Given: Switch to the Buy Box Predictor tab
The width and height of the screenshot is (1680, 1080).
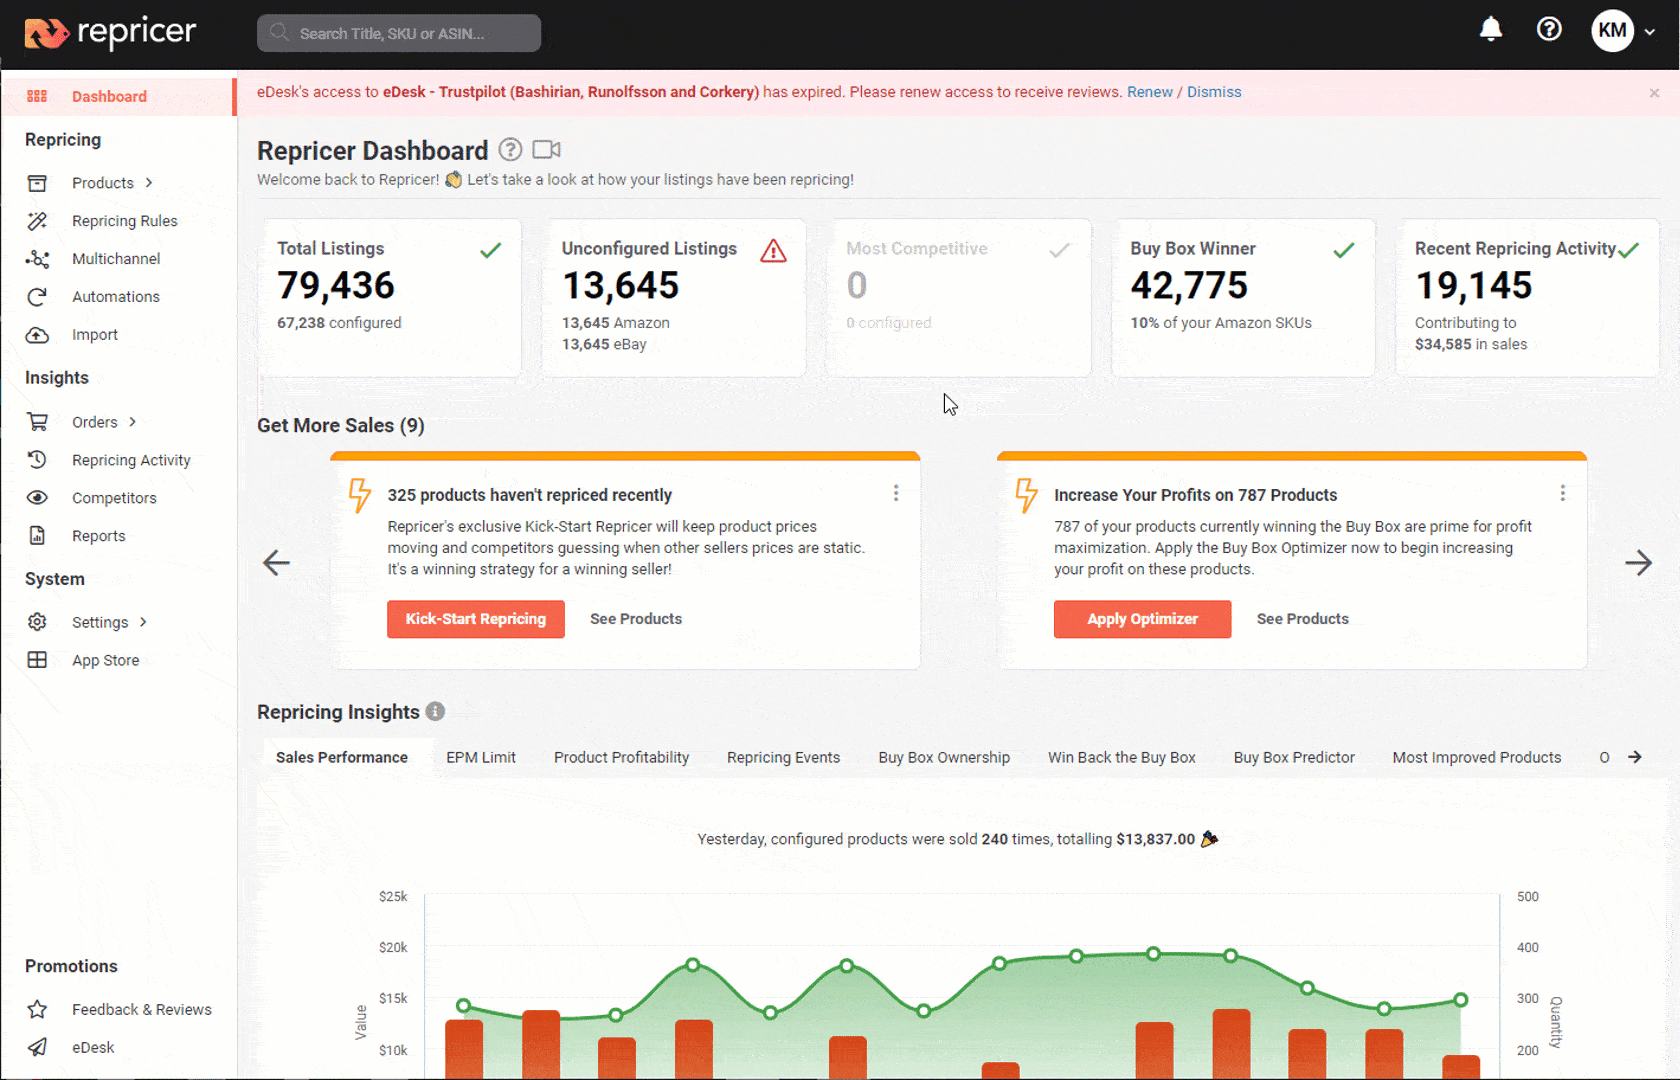Looking at the screenshot, I should tap(1294, 757).
